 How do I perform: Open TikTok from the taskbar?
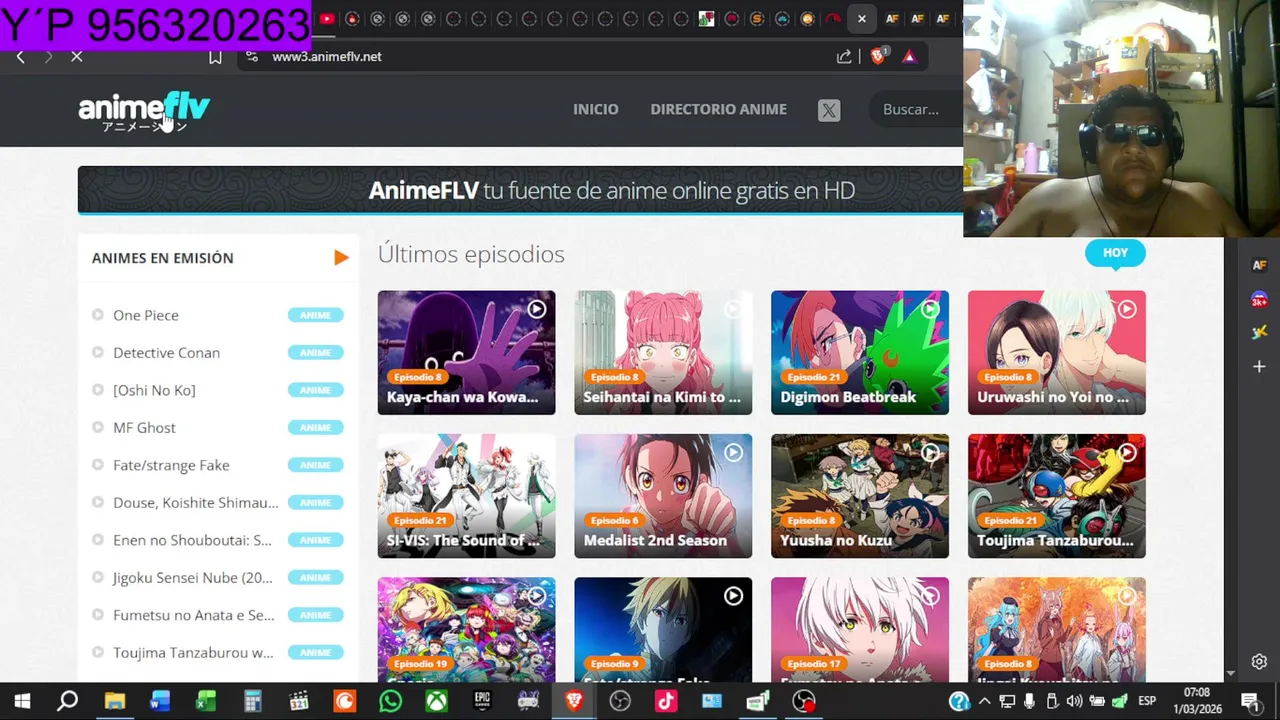[666, 701]
